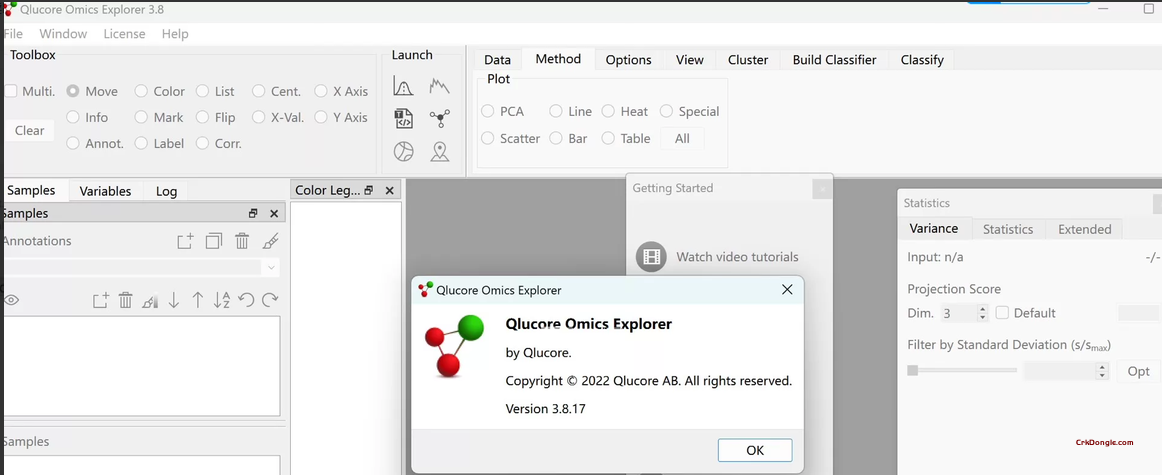
Task: Move item up with up arrow
Action: point(198,300)
